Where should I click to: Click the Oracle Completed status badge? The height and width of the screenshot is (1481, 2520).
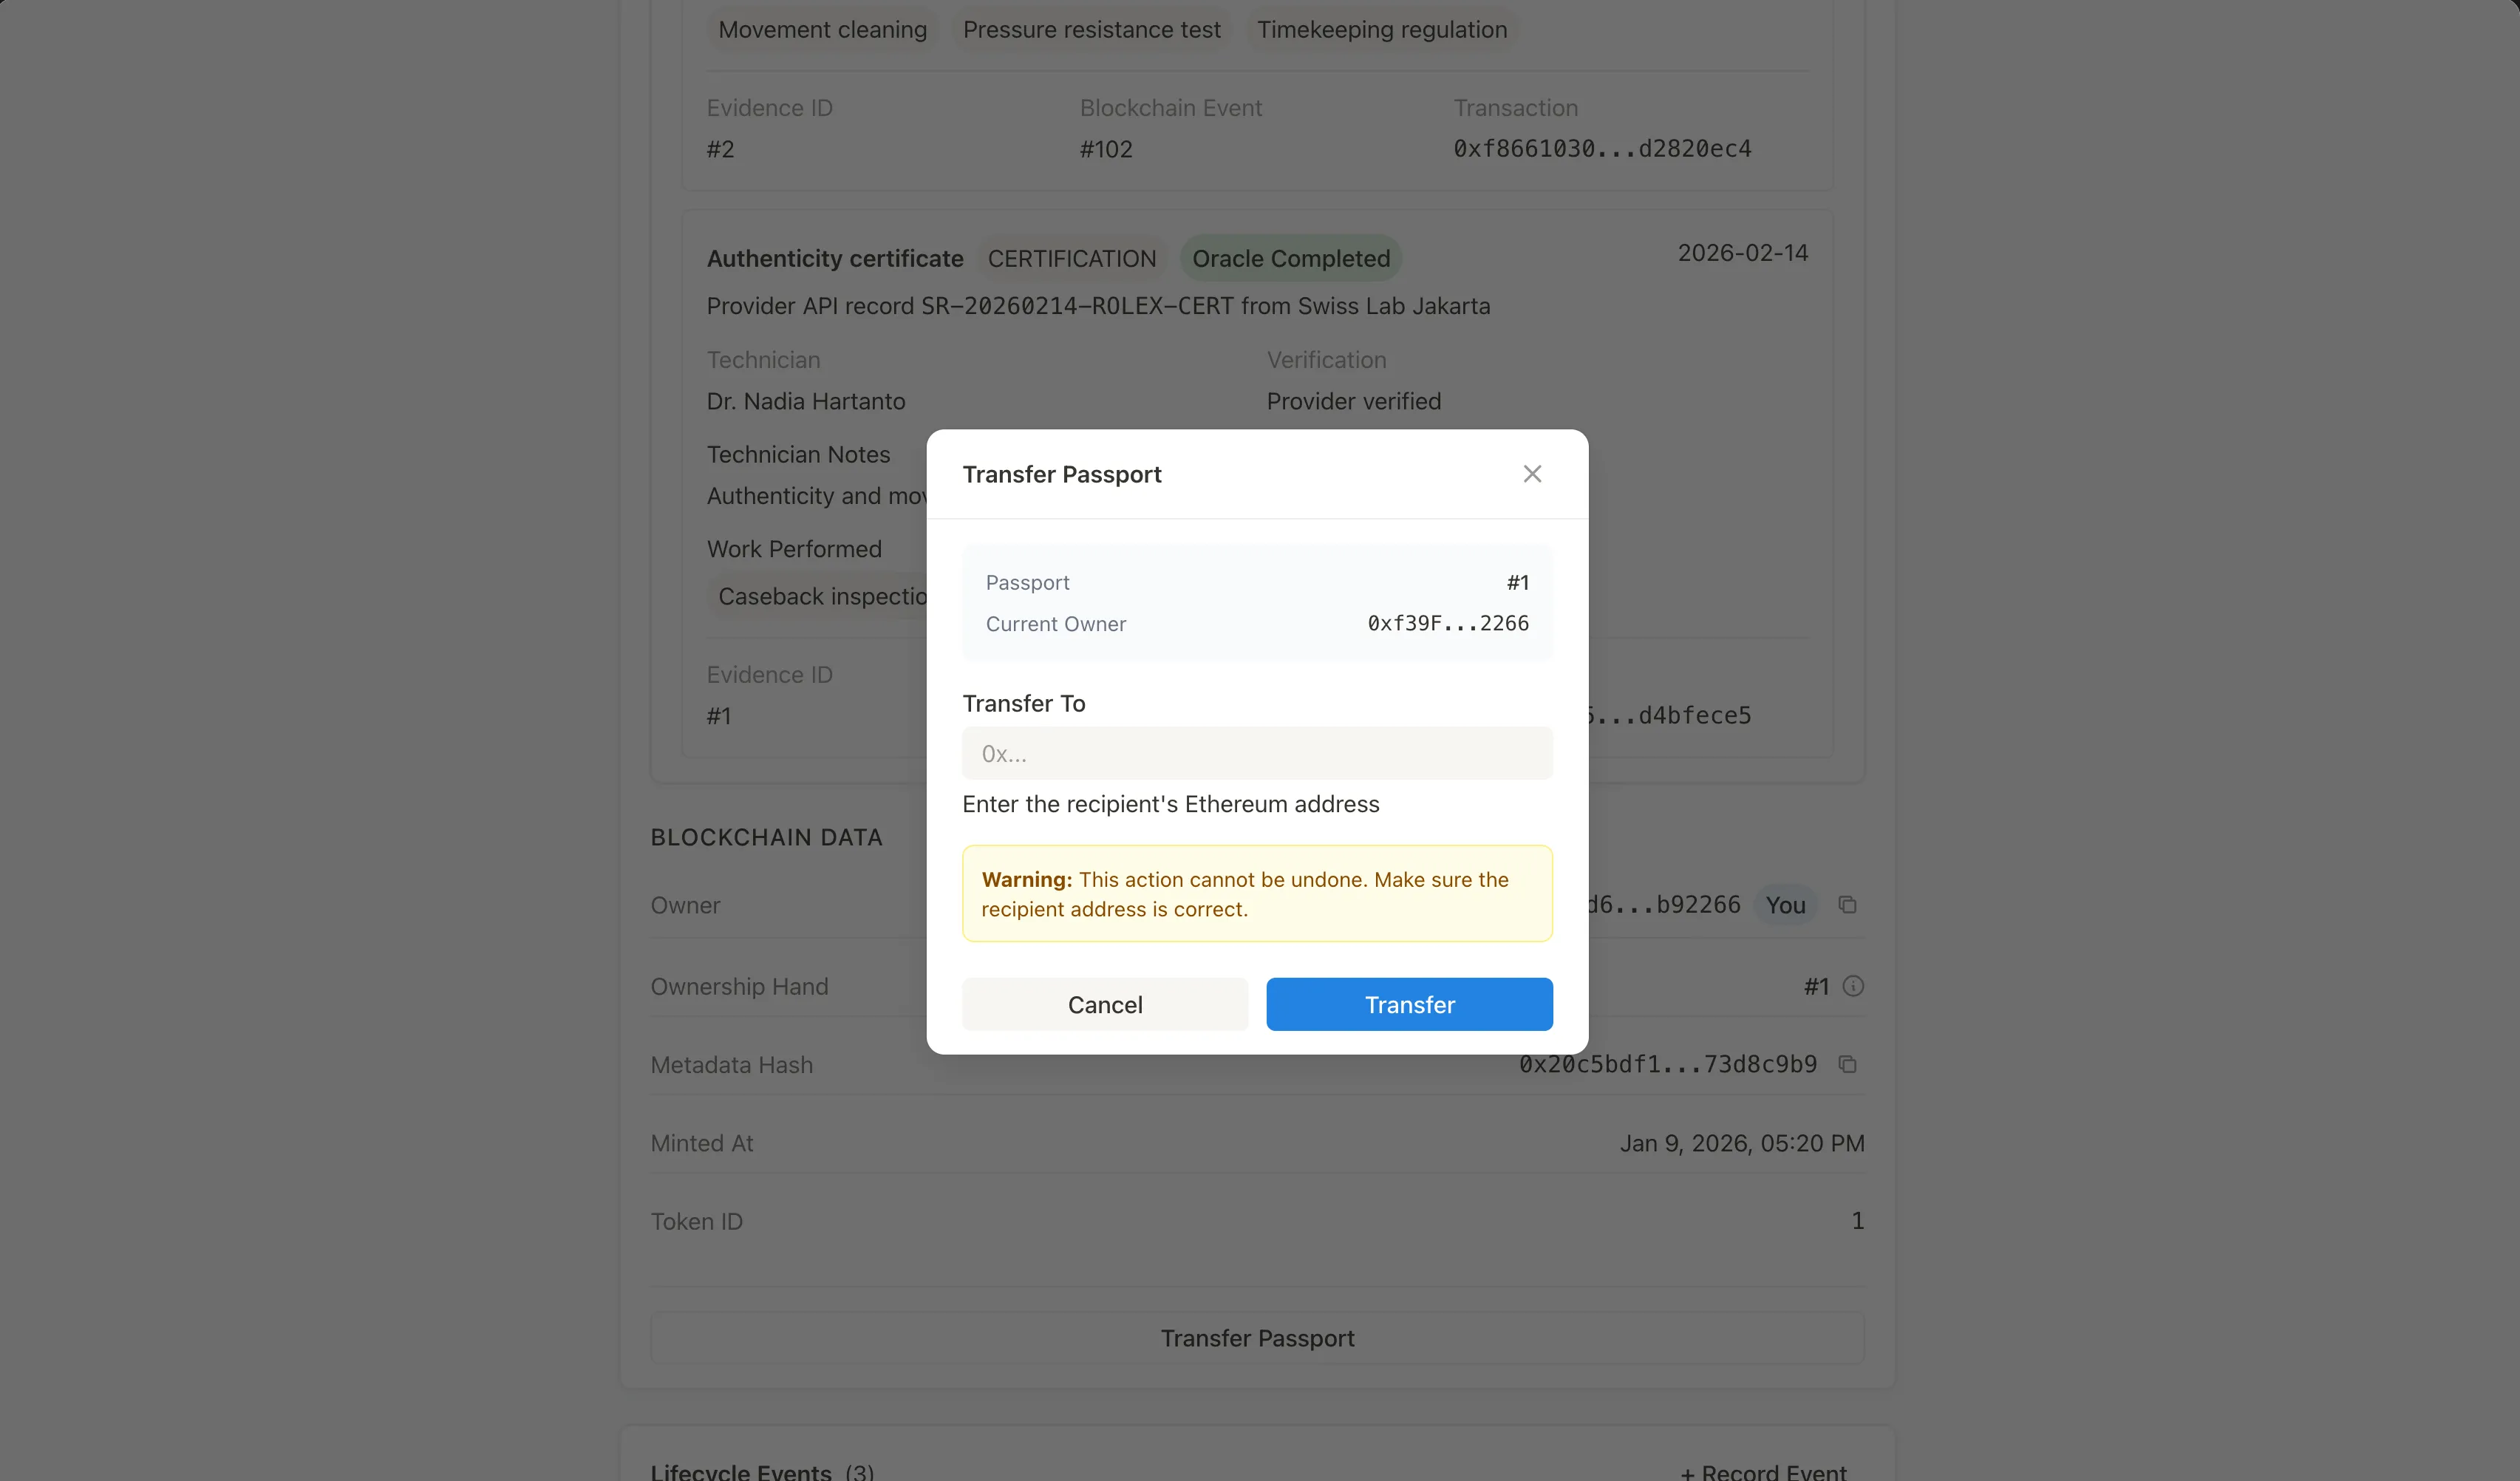(x=1291, y=258)
